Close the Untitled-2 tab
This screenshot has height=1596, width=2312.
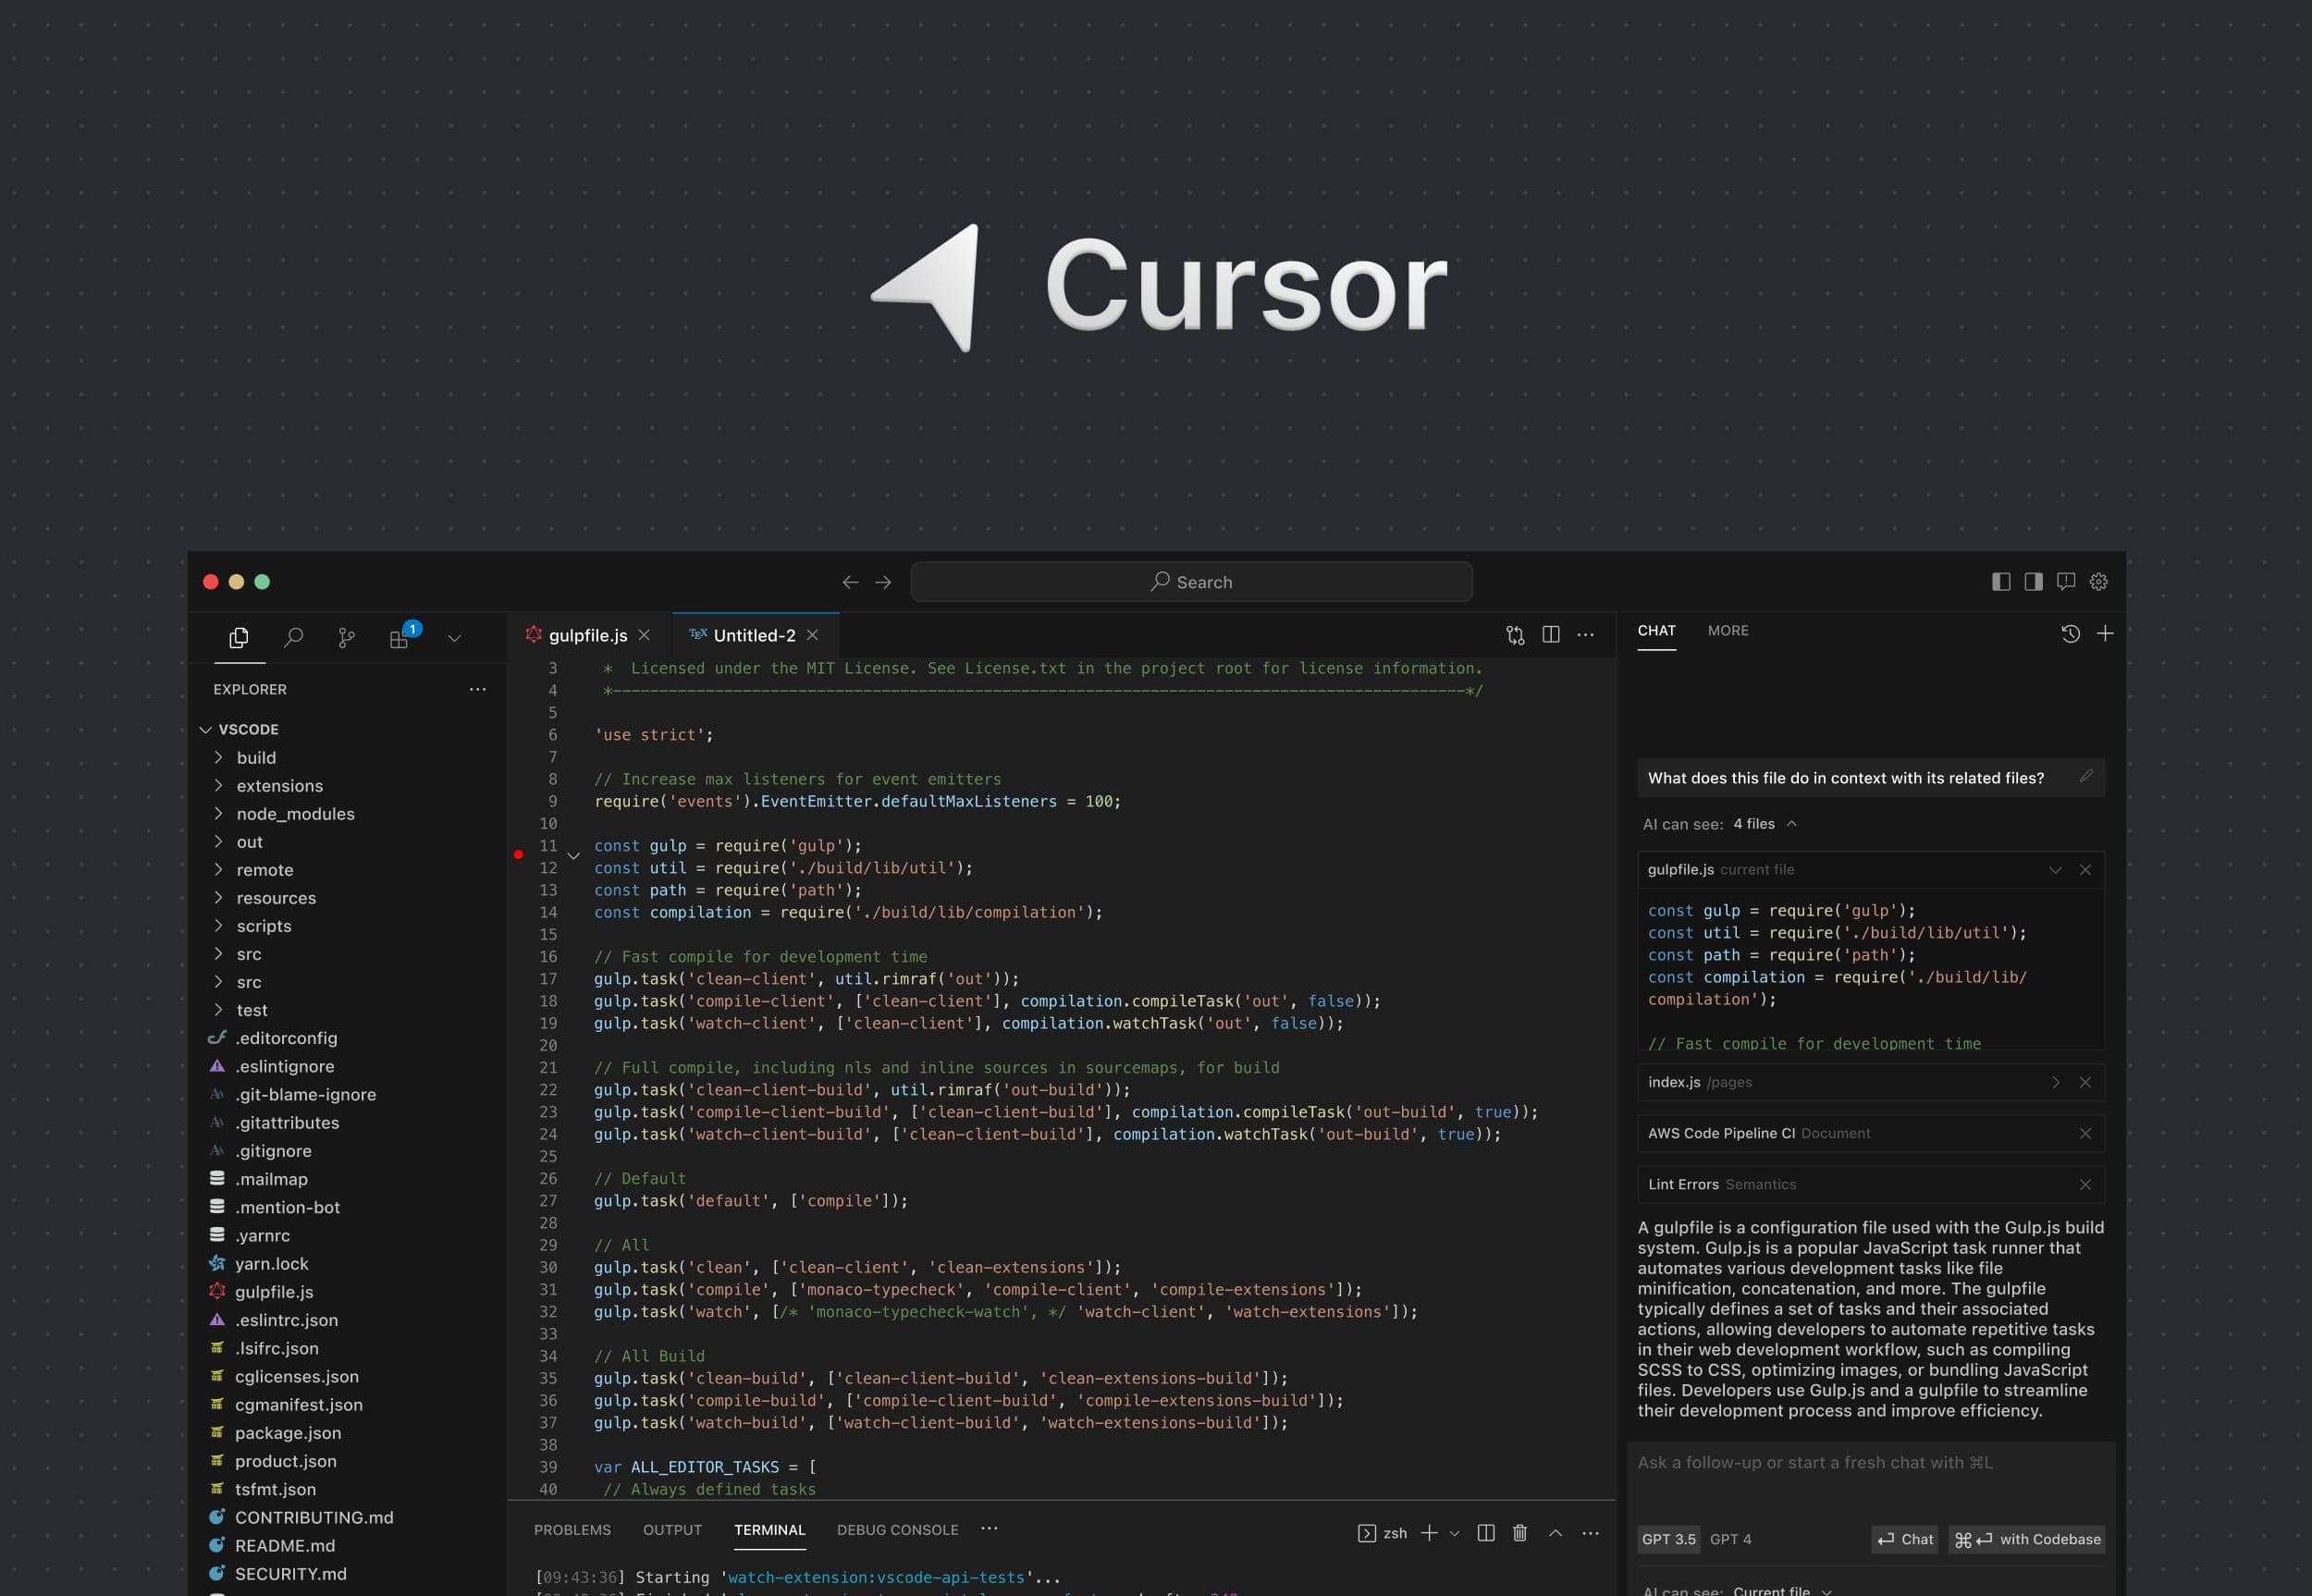[x=812, y=635]
